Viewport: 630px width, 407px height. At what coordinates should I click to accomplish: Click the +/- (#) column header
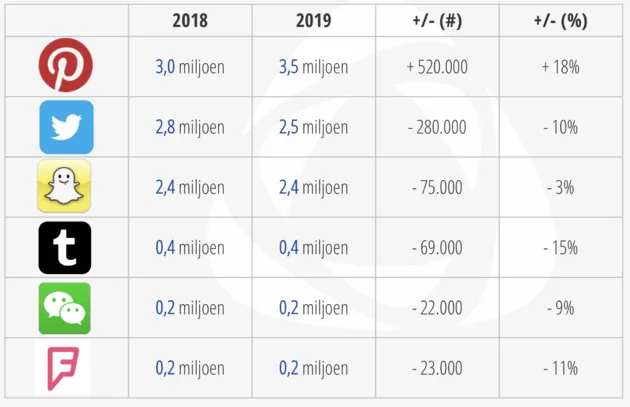437,20
